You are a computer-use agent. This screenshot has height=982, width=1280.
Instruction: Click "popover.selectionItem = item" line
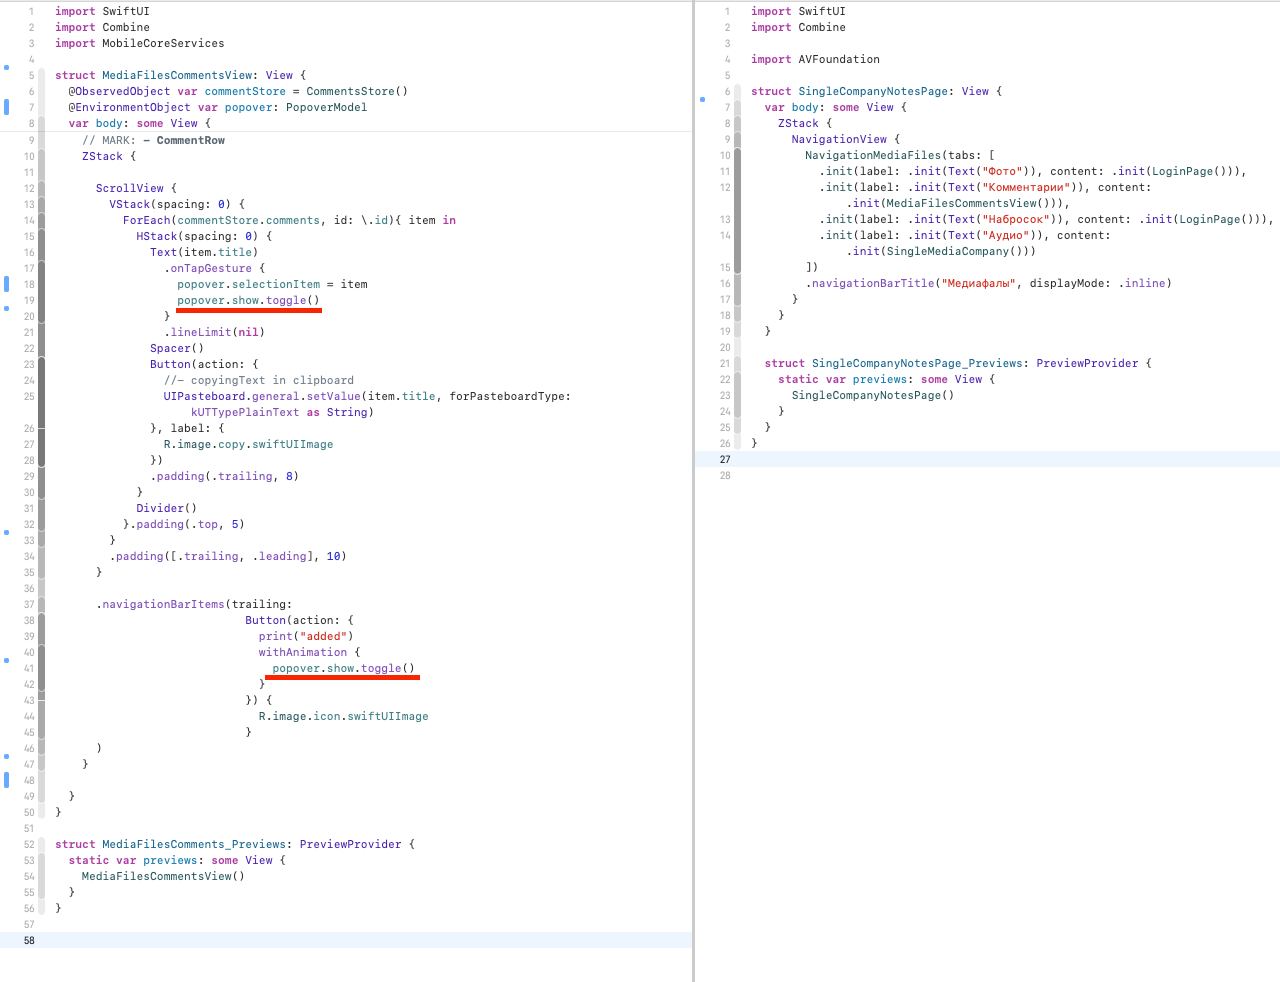pos(272,284)
